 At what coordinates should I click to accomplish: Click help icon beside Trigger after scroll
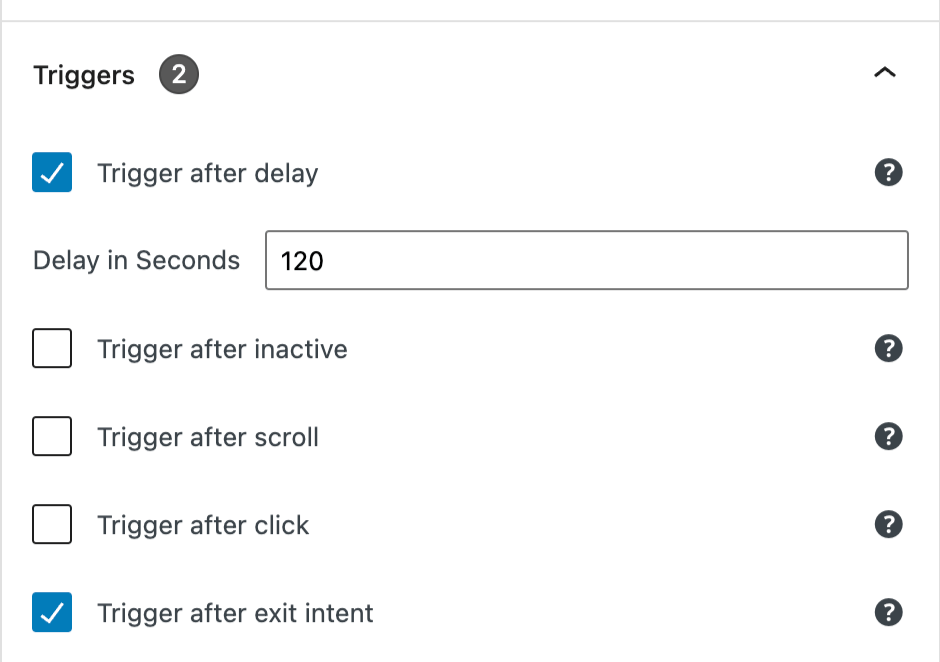(x=888, y=437)
